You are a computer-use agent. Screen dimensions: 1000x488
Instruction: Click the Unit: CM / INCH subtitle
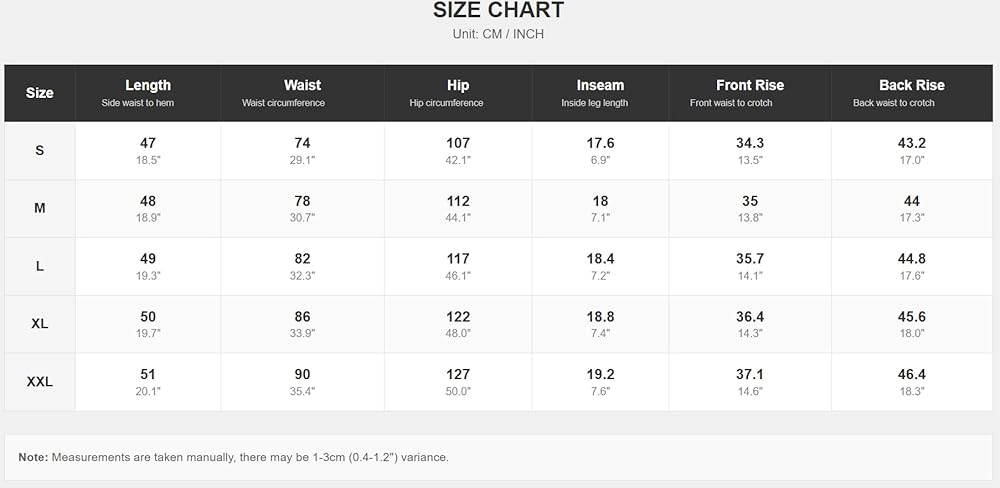pos(498,34)
